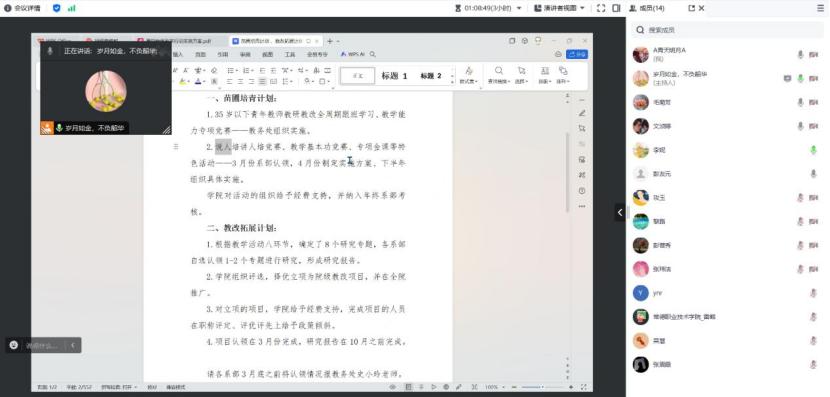Open the hamburger menu at top right
This screenshot has width=830, height=397.
click(821, 8)
